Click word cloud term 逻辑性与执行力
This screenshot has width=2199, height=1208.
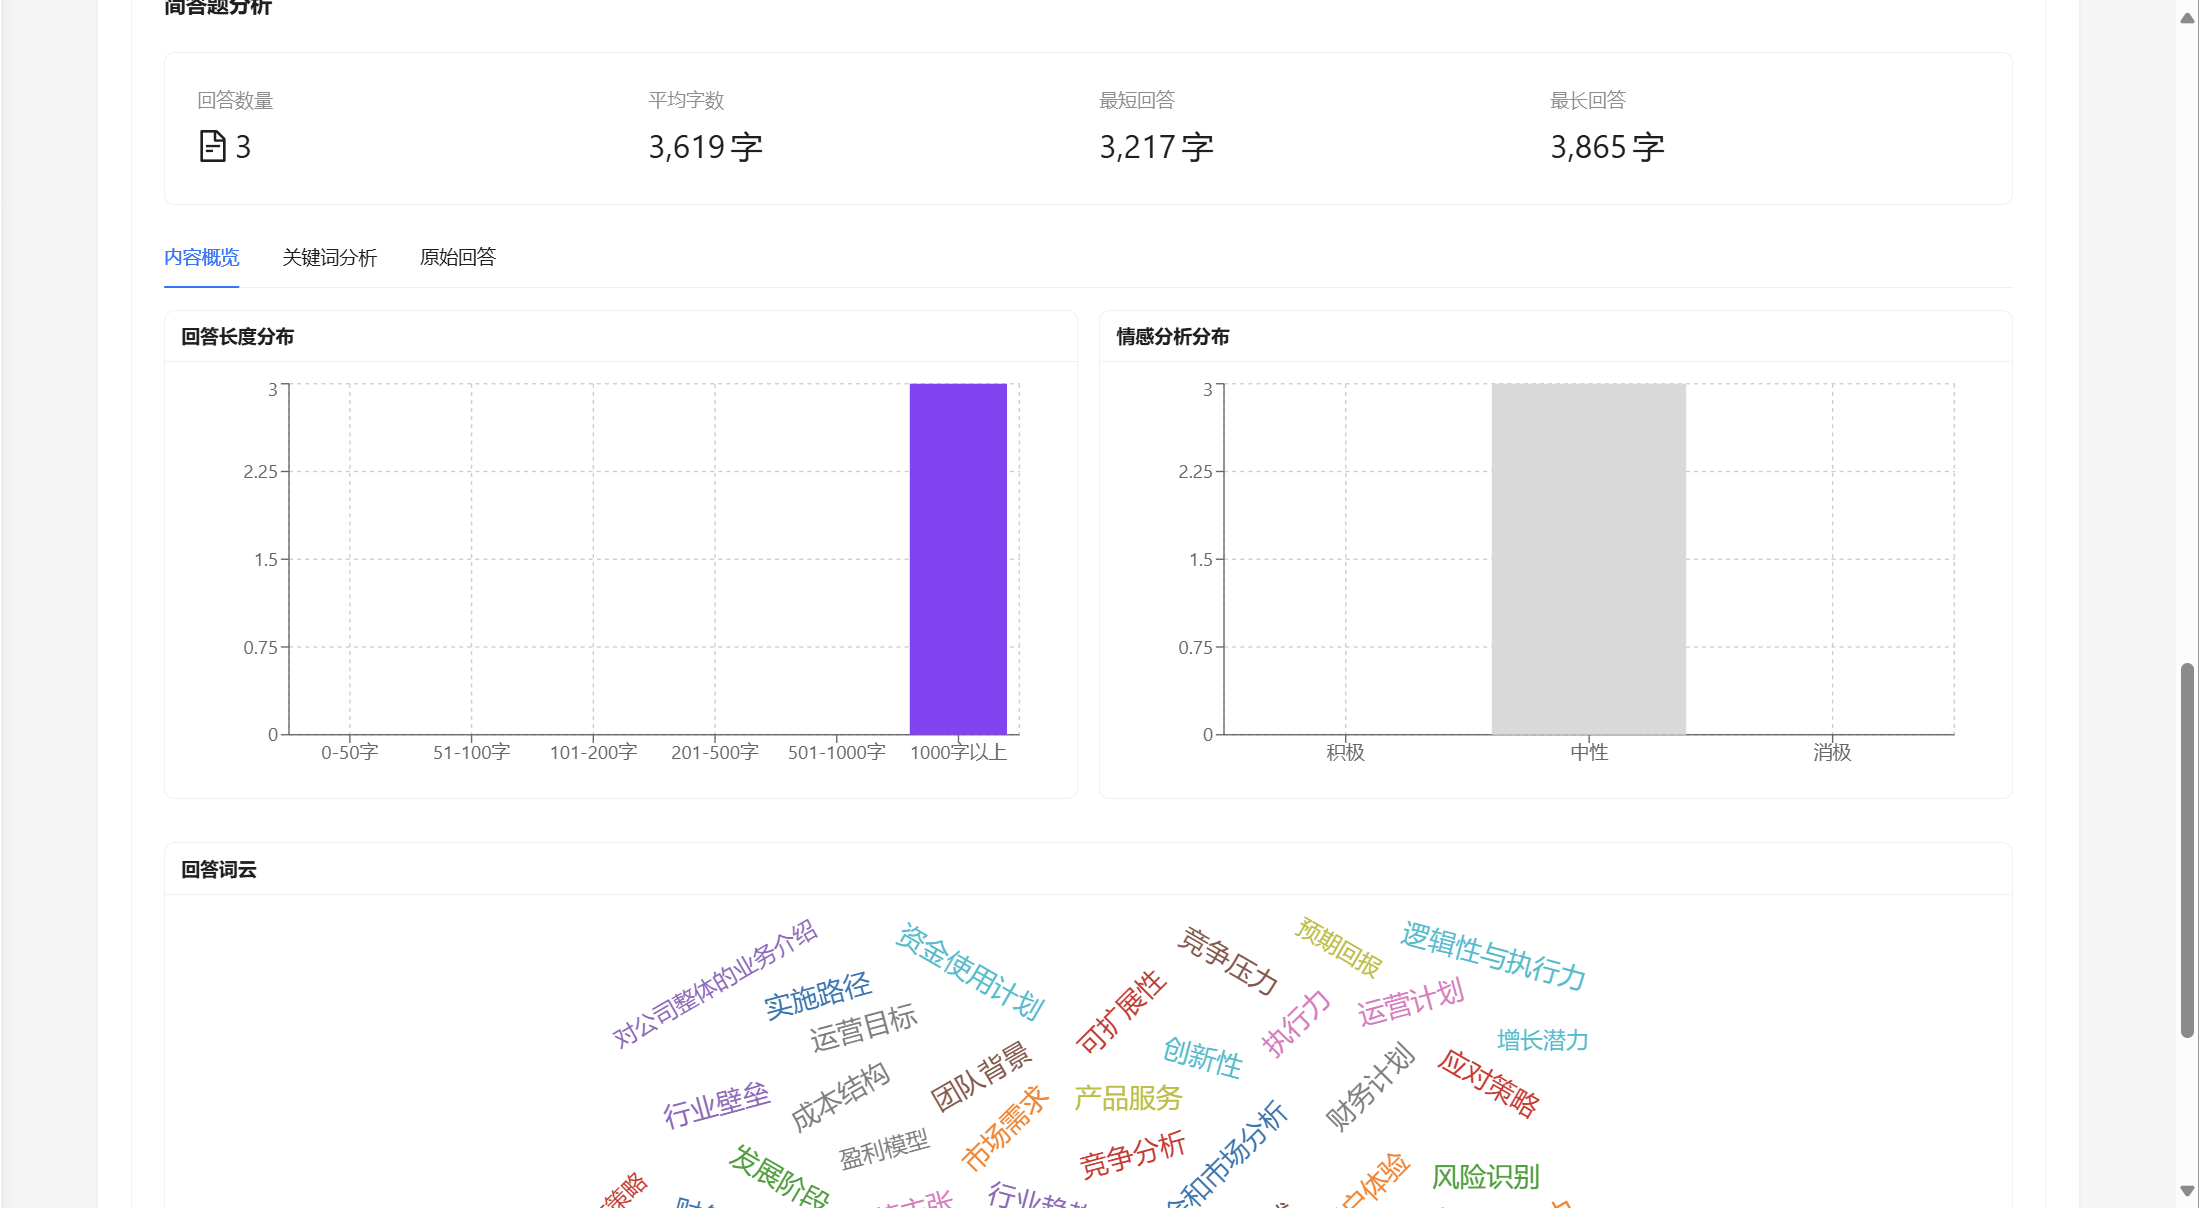click(x=1493, y=955)
